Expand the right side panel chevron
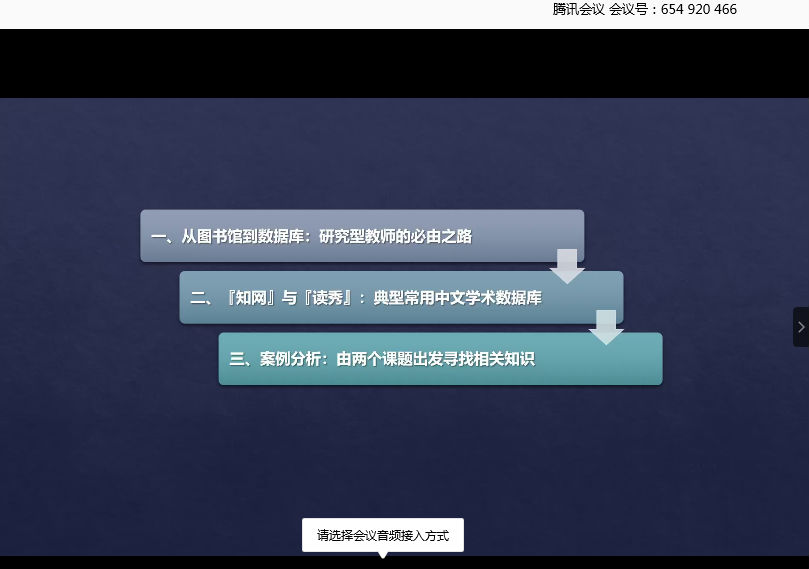 point(801,327)
